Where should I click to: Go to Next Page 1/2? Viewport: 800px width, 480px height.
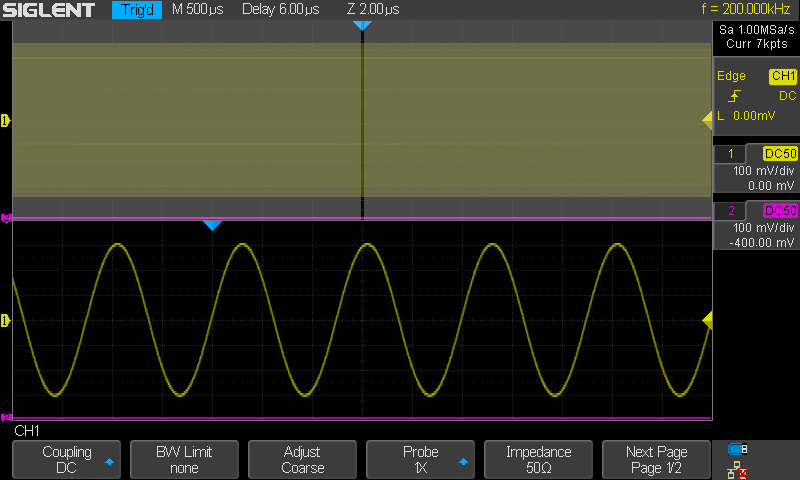tap(656, 460)
